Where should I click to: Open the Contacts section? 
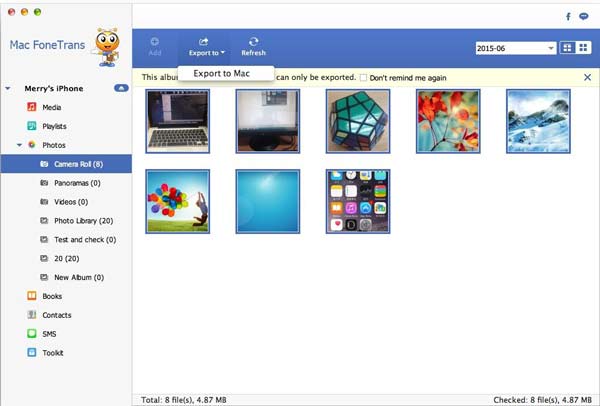(x=55, y=315)
